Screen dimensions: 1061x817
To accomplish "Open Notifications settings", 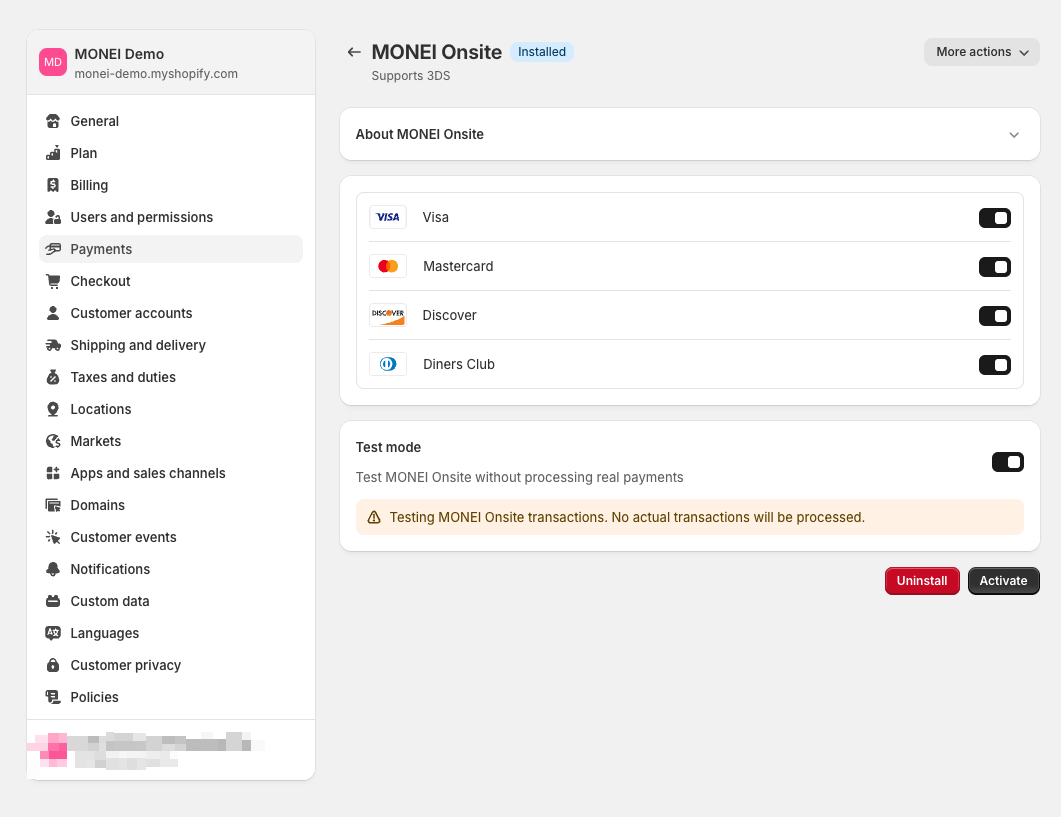I will 171,569.
